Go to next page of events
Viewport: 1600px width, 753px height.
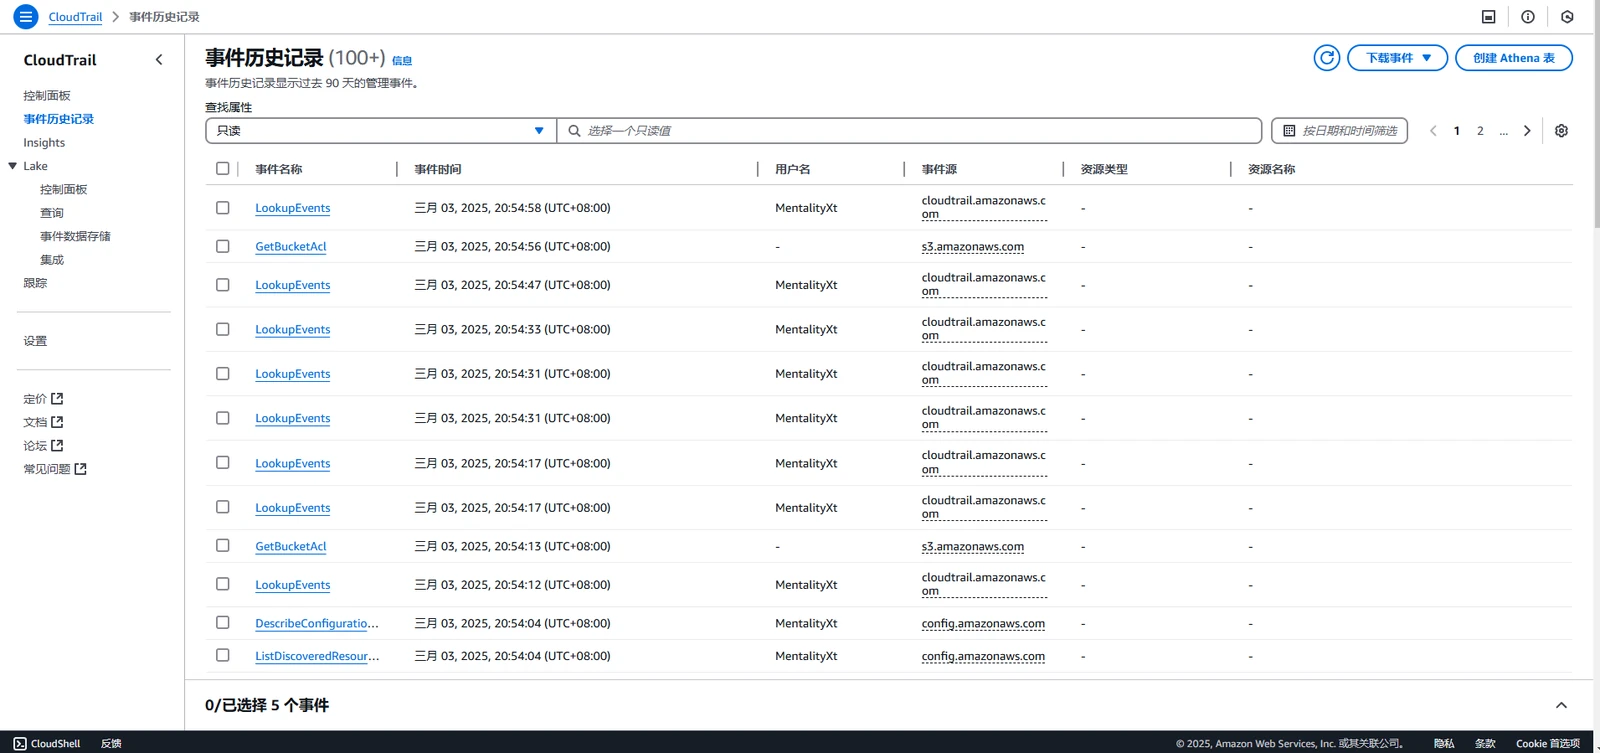point(1527,131)
